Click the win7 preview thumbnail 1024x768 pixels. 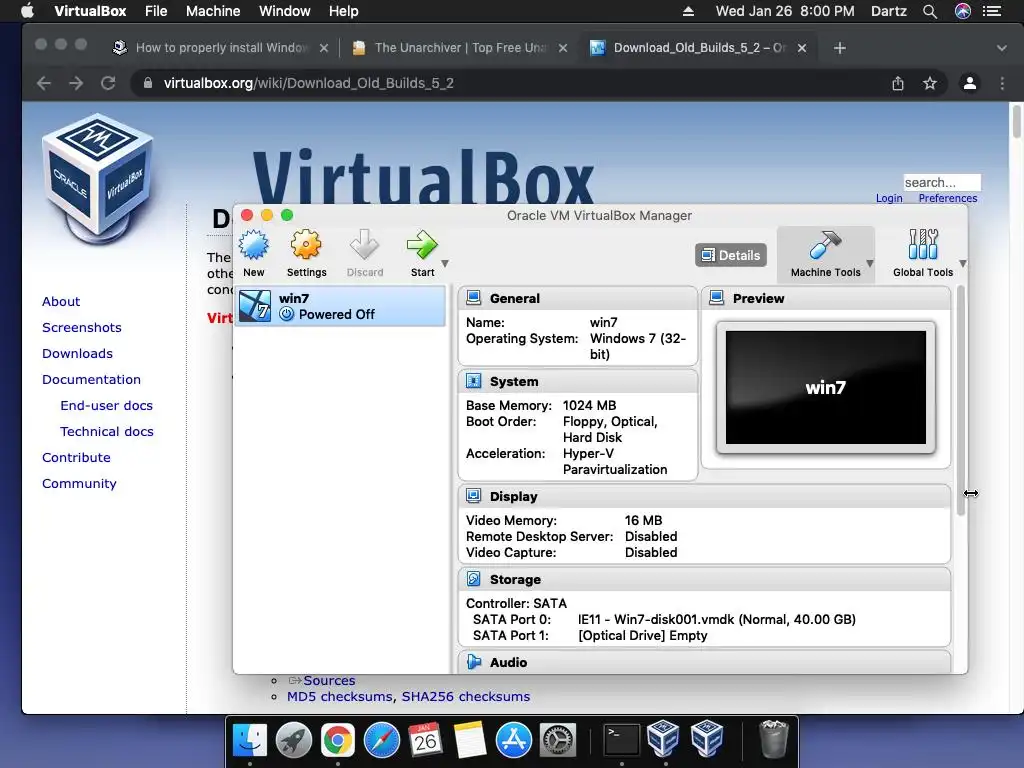(x=825, y=387)
